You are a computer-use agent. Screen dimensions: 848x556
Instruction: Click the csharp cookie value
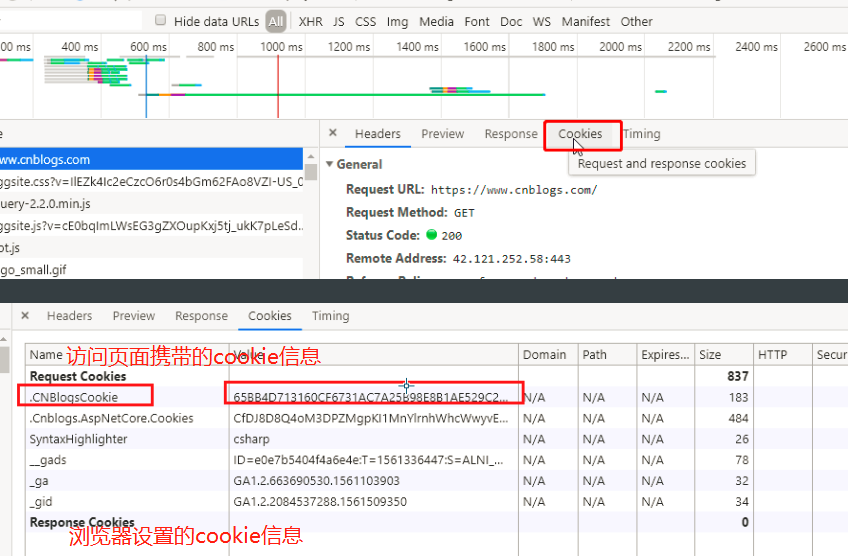251,439
